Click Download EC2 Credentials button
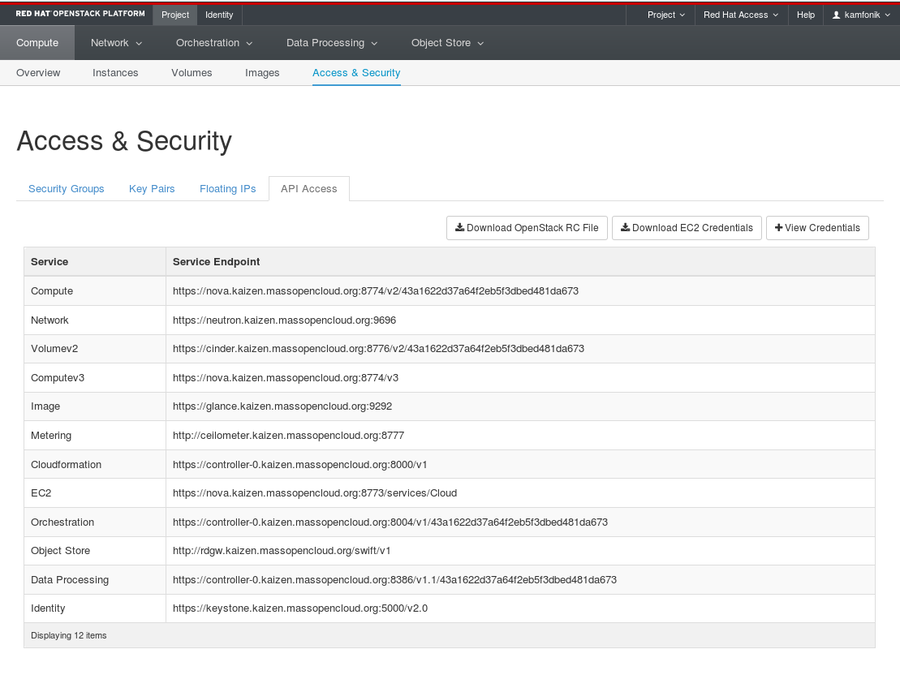This screenshot has width=900, height=675. (687, 228)
